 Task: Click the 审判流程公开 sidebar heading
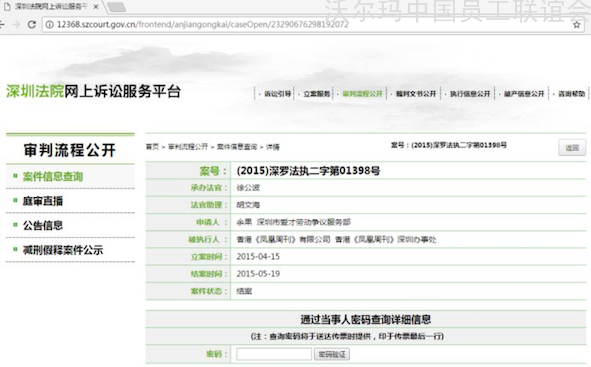(70, 150)
